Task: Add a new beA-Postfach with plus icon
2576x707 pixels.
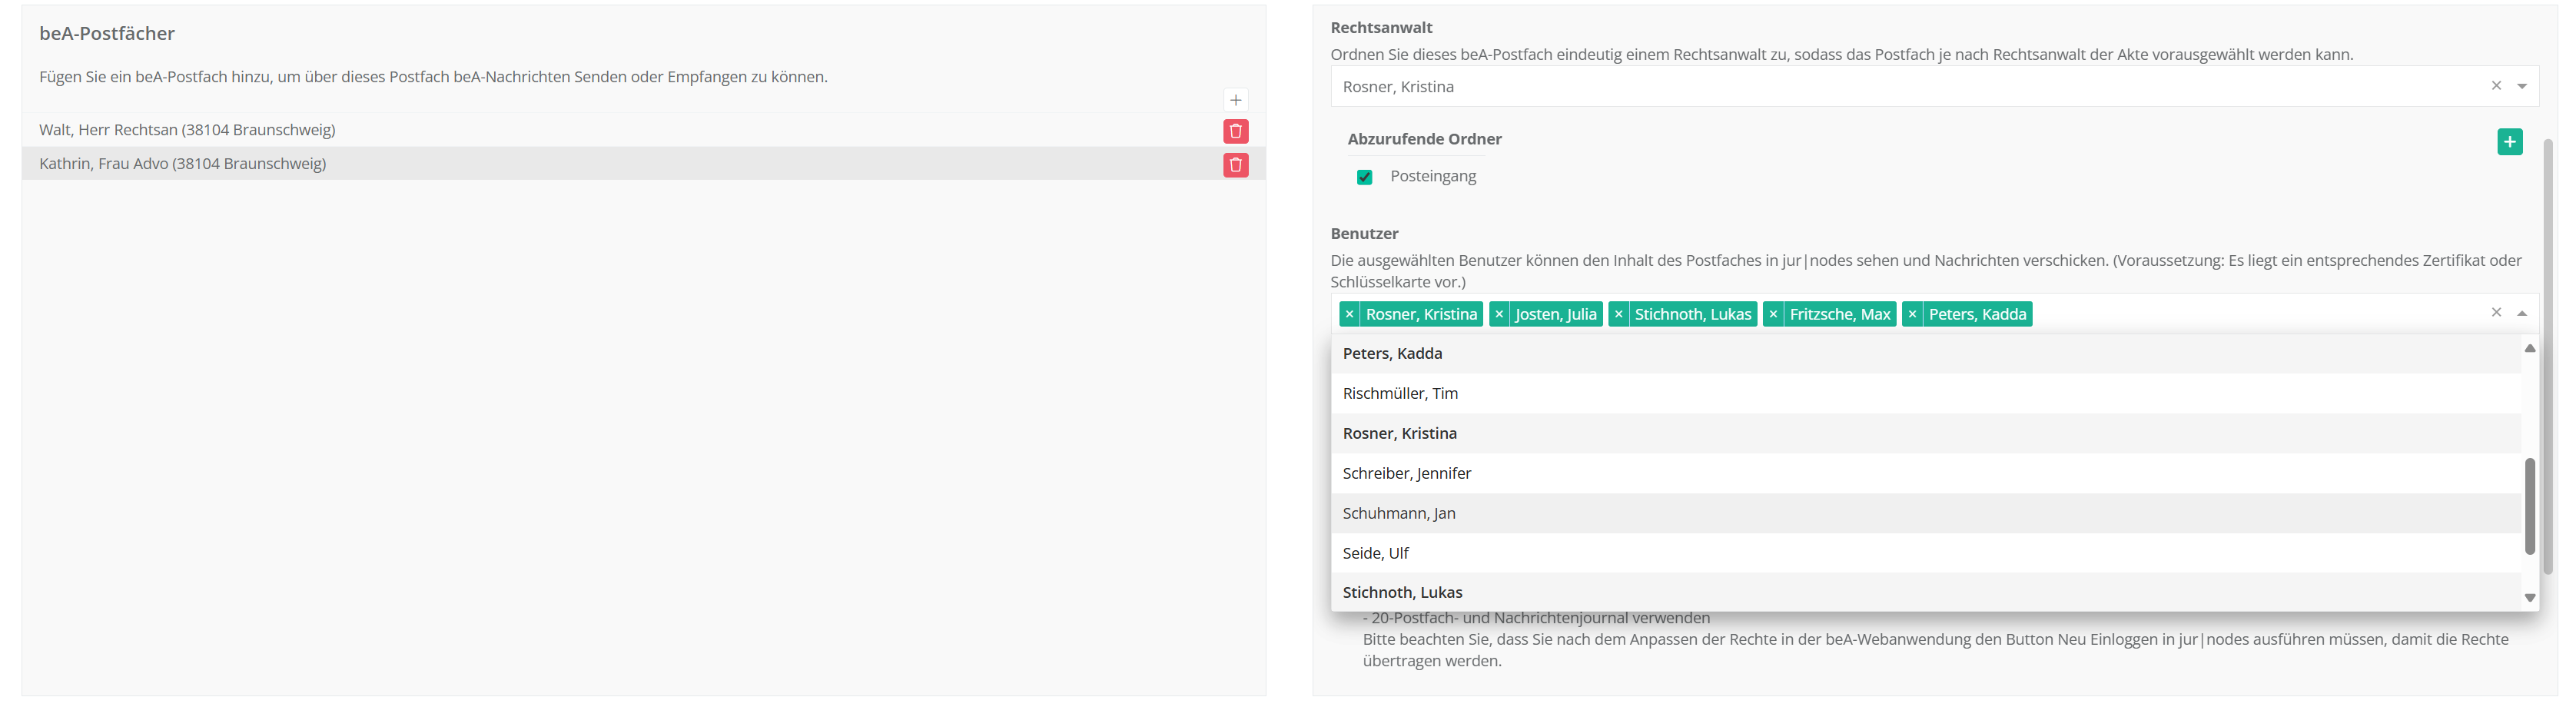Action: click(1235, 100)
